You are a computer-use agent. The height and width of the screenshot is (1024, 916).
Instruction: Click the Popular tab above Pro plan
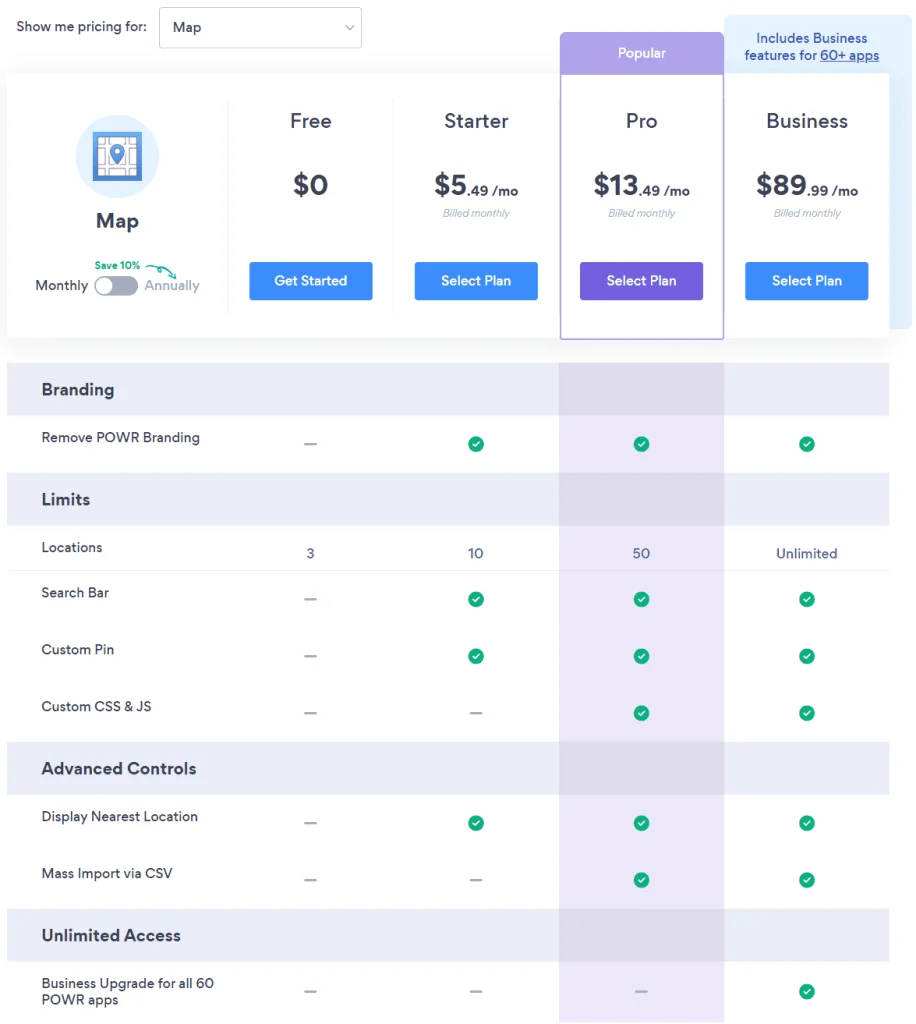[641, 53]
